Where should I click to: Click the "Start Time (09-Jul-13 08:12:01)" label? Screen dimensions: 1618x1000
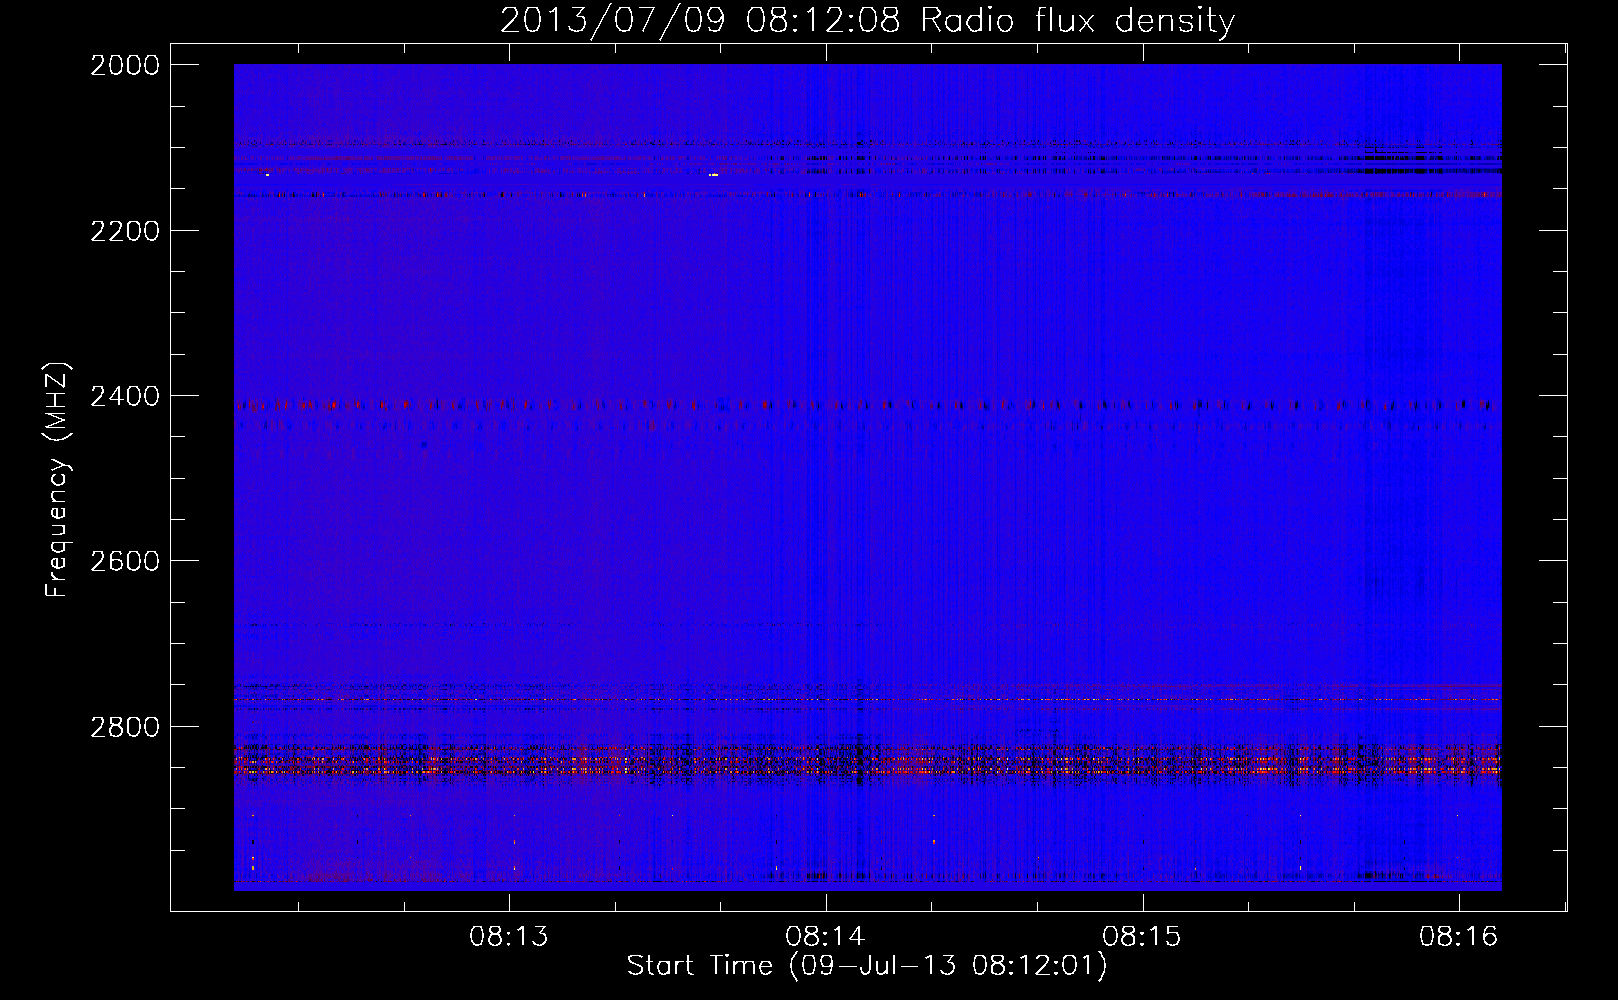[x=867, y=966]
